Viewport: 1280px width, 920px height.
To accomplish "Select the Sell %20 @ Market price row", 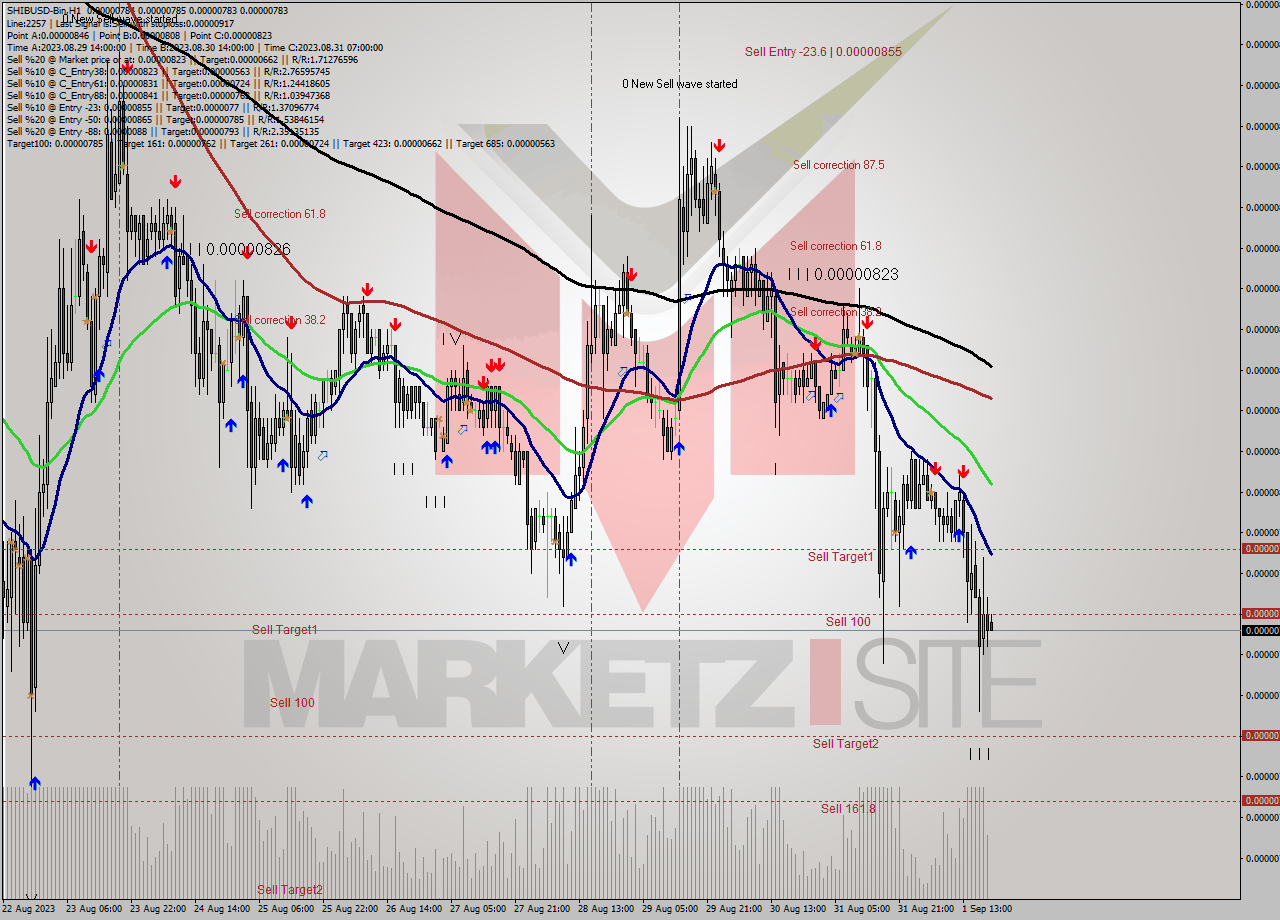I will click(182, 59).
